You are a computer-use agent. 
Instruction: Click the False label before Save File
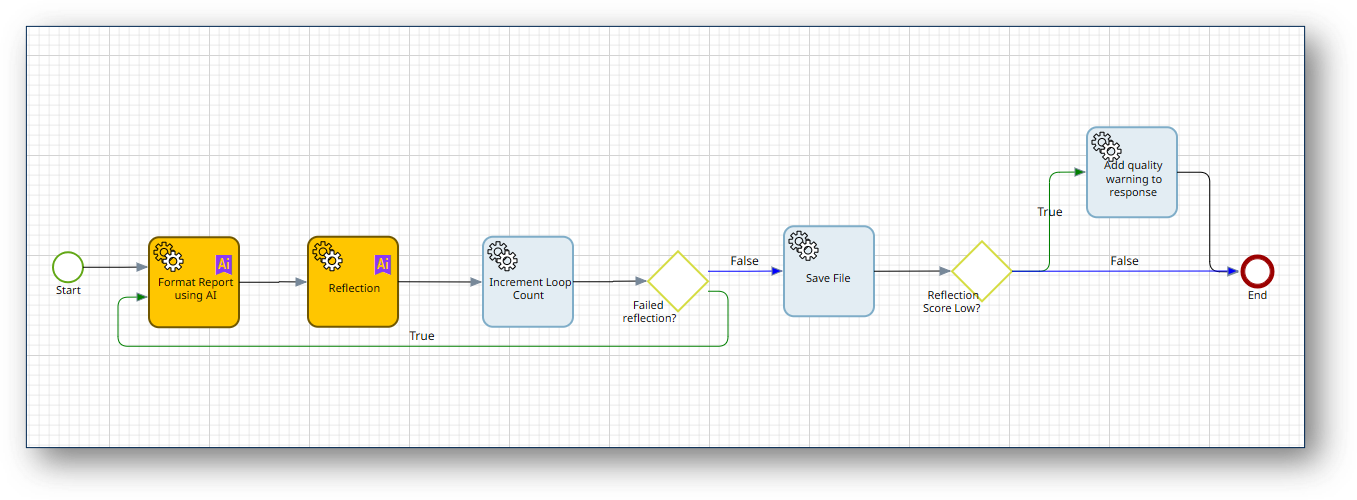[744, 261]
